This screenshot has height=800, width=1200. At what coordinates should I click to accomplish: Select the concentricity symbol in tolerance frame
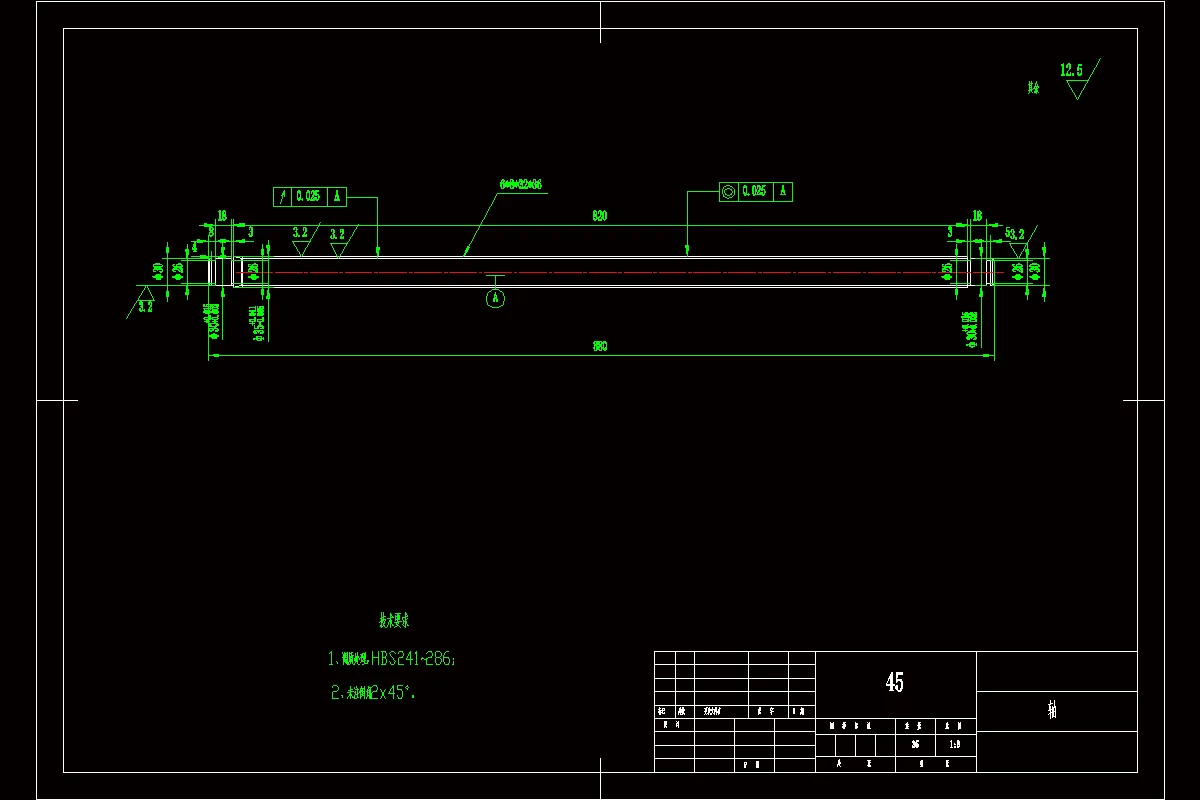(728, 191)
